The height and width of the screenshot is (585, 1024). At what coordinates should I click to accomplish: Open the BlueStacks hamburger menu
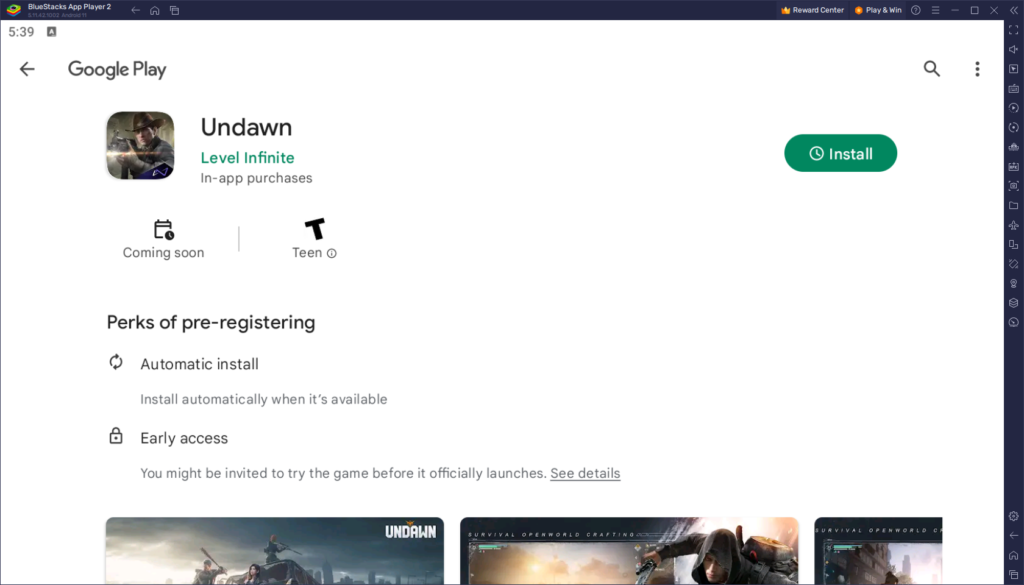[x=935, y=10]
